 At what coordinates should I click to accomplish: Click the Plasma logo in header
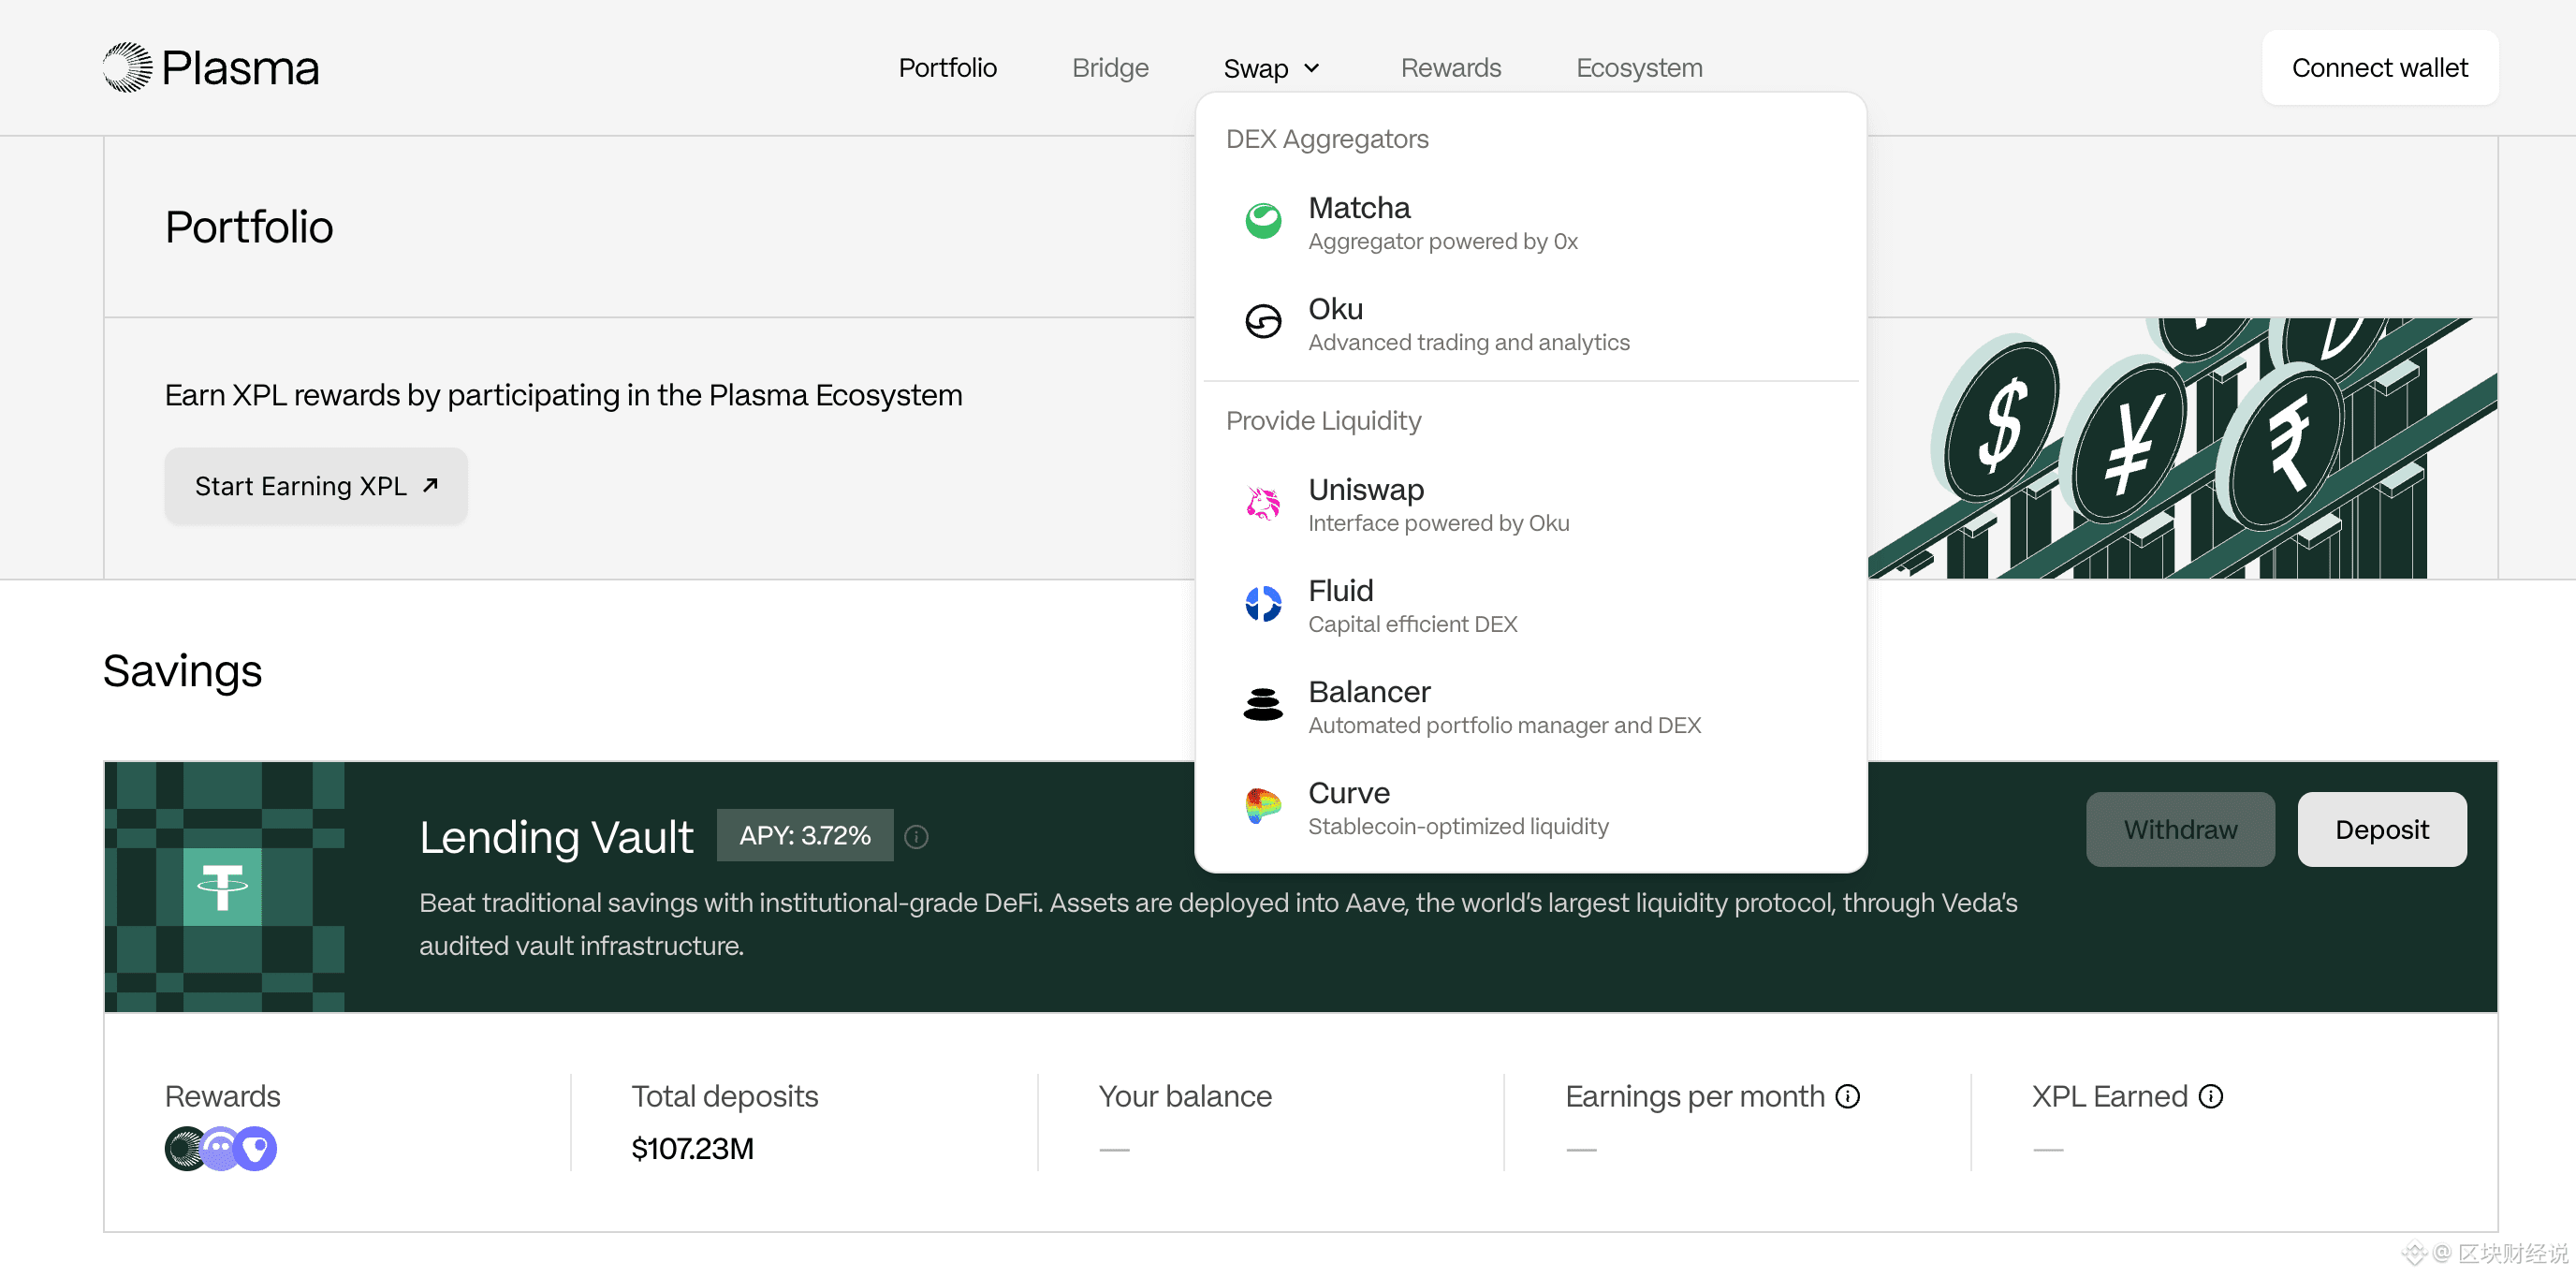coord(211,68)
